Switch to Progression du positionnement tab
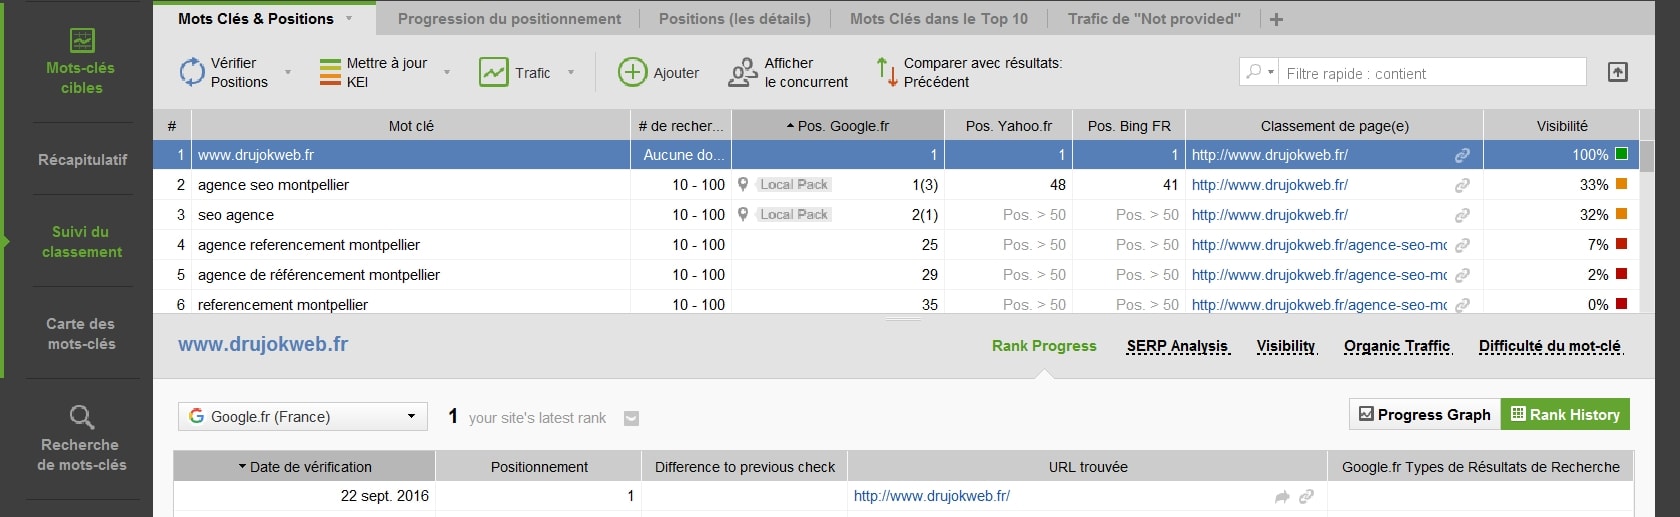 [509, 18]
